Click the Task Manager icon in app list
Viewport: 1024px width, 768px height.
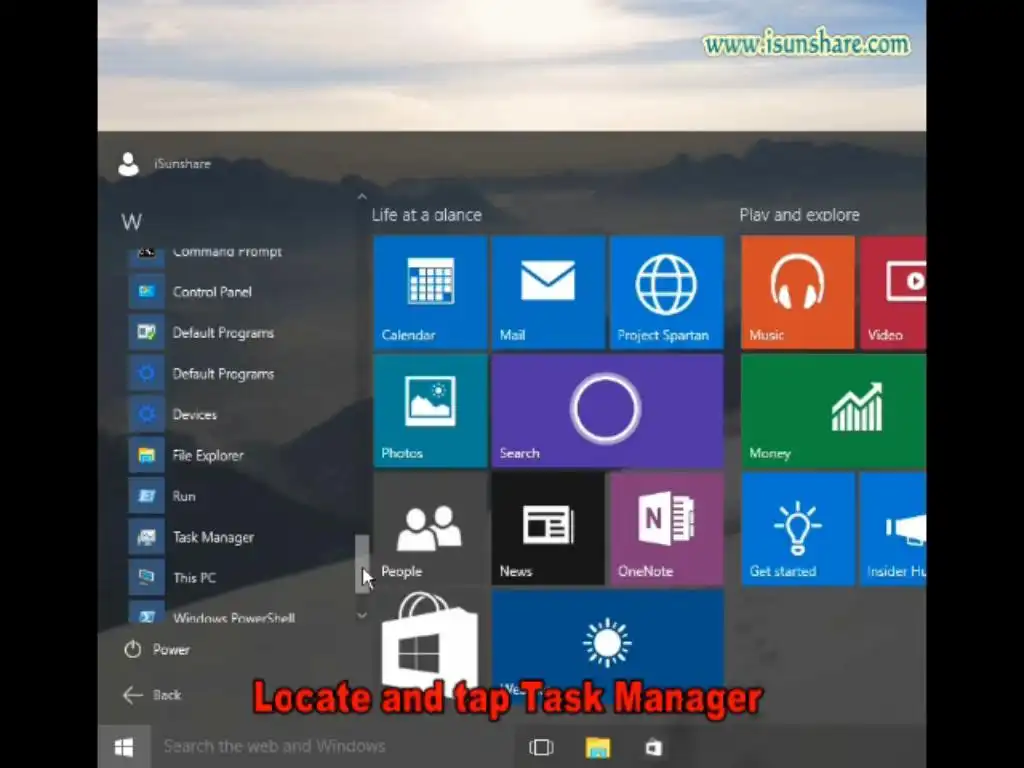pos(146,537)
